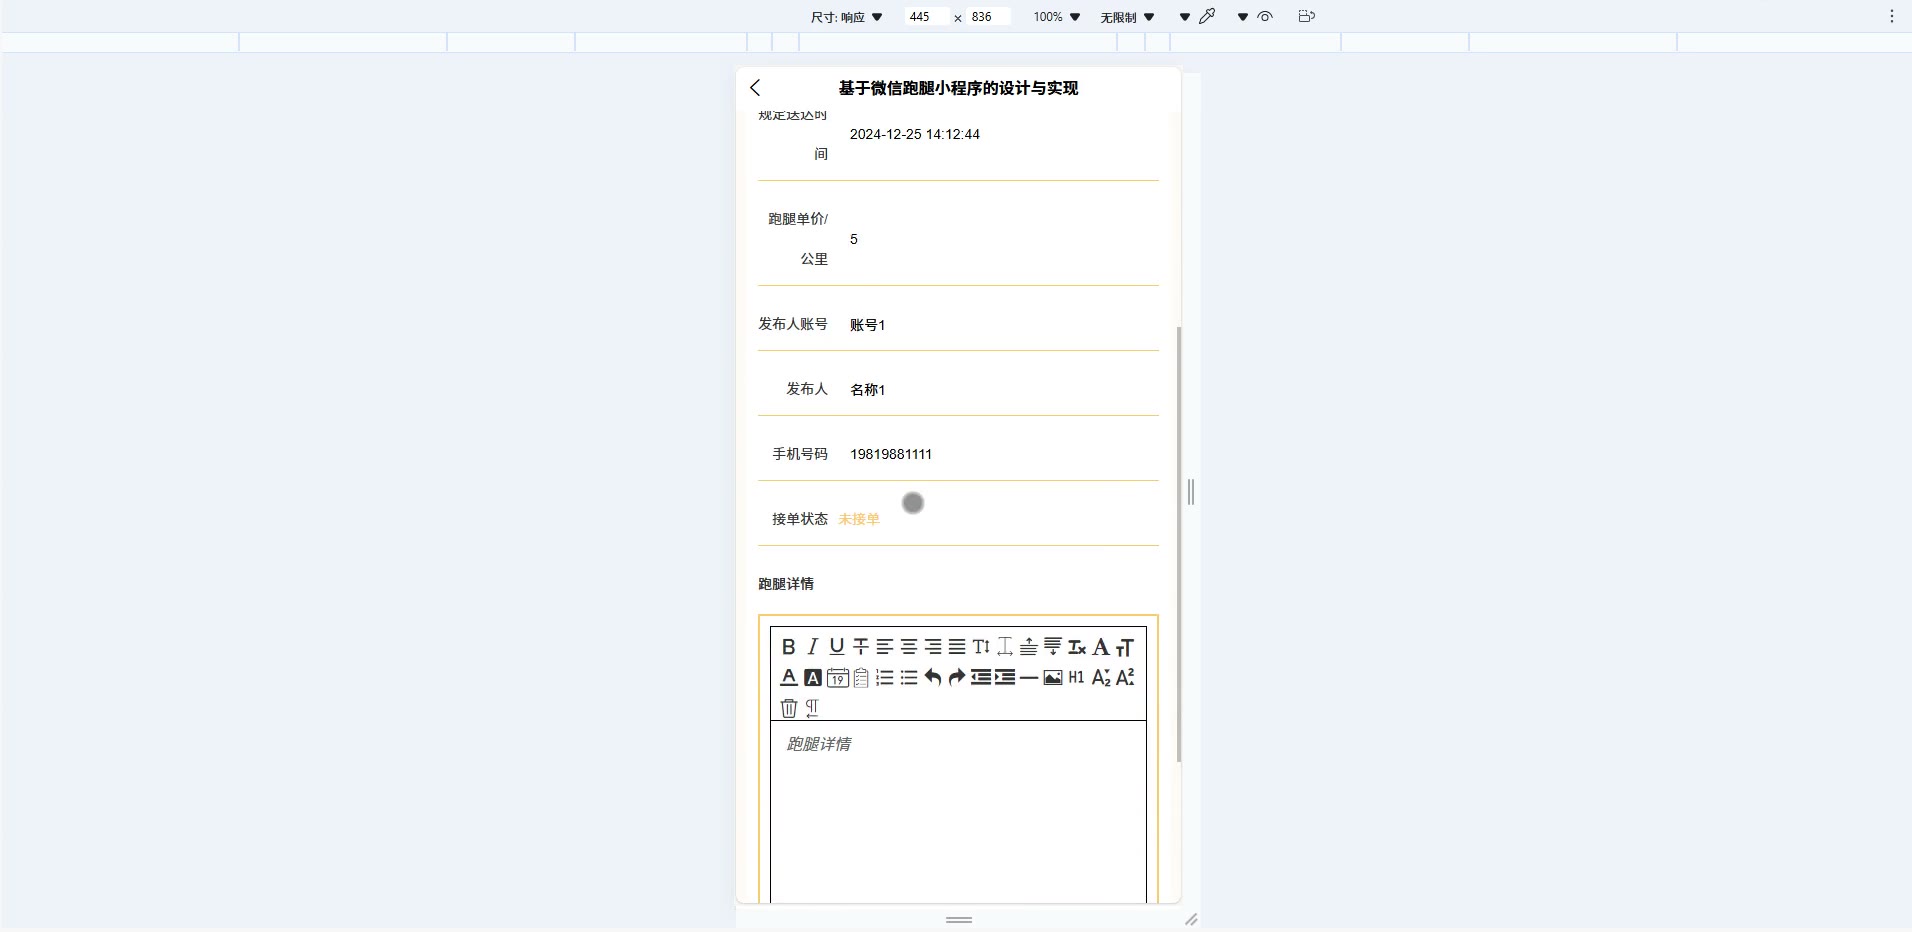Set paragraph spacing before
Screen dimensions: 1912x932
click(1028, 647)
